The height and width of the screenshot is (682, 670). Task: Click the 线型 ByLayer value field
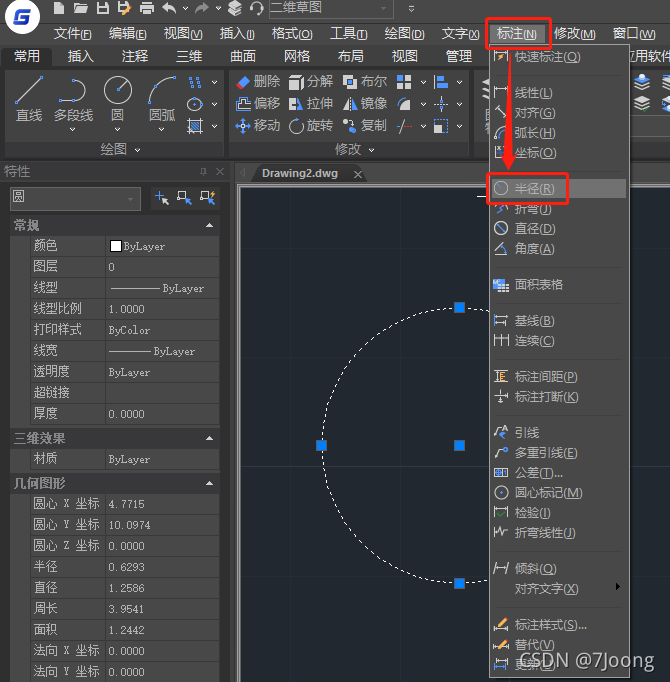[162, 288]
